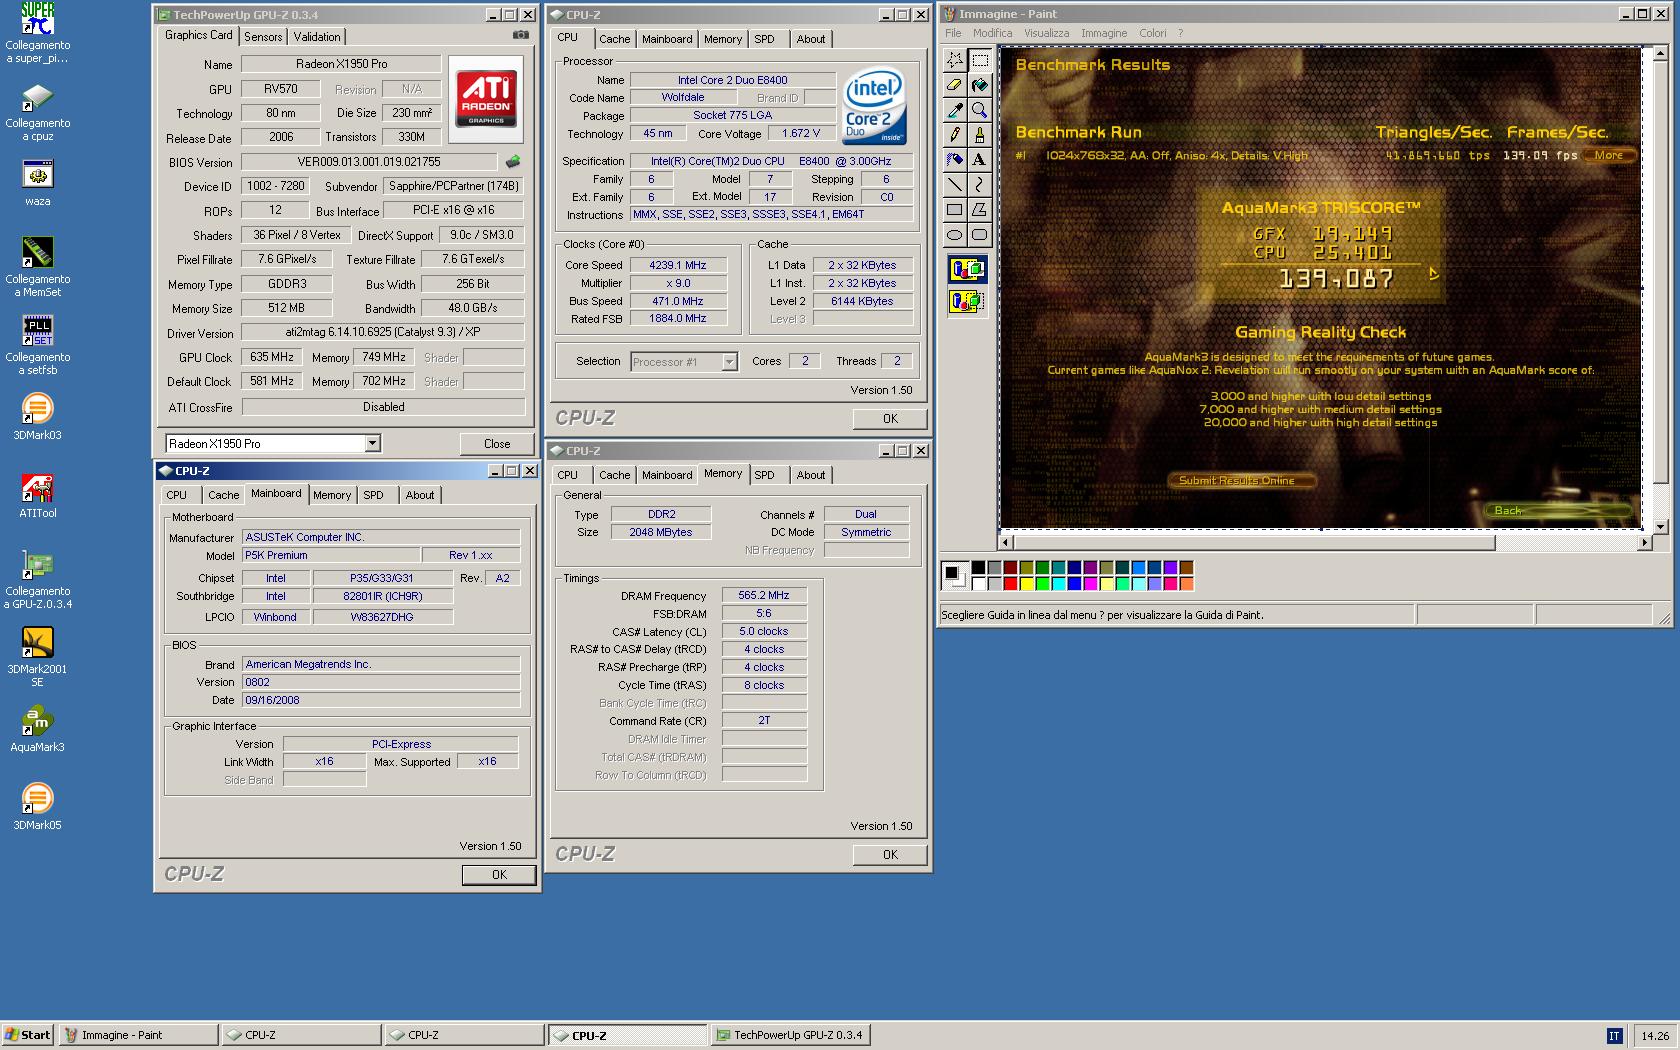Click the BIOS save icon in GPU-Z
This screenshot has width=1680, height=1050.
pos(512,161)
